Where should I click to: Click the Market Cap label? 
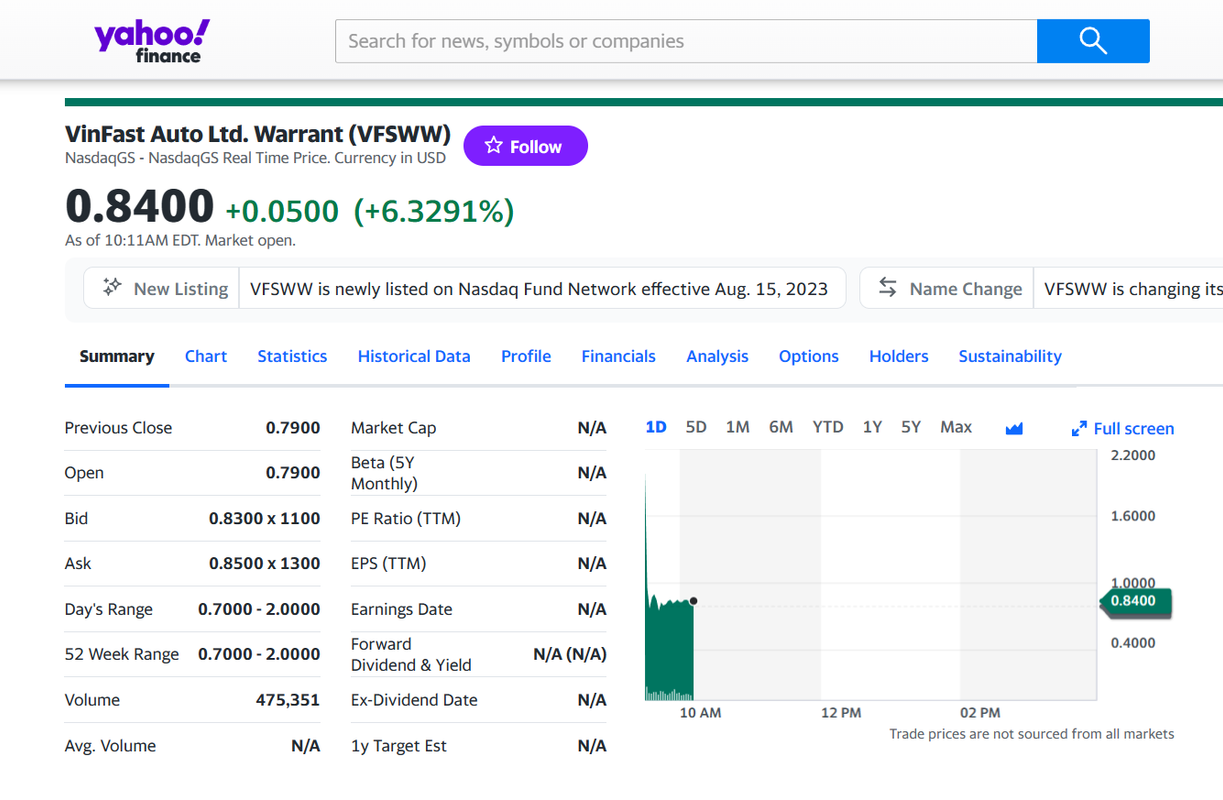393,428
